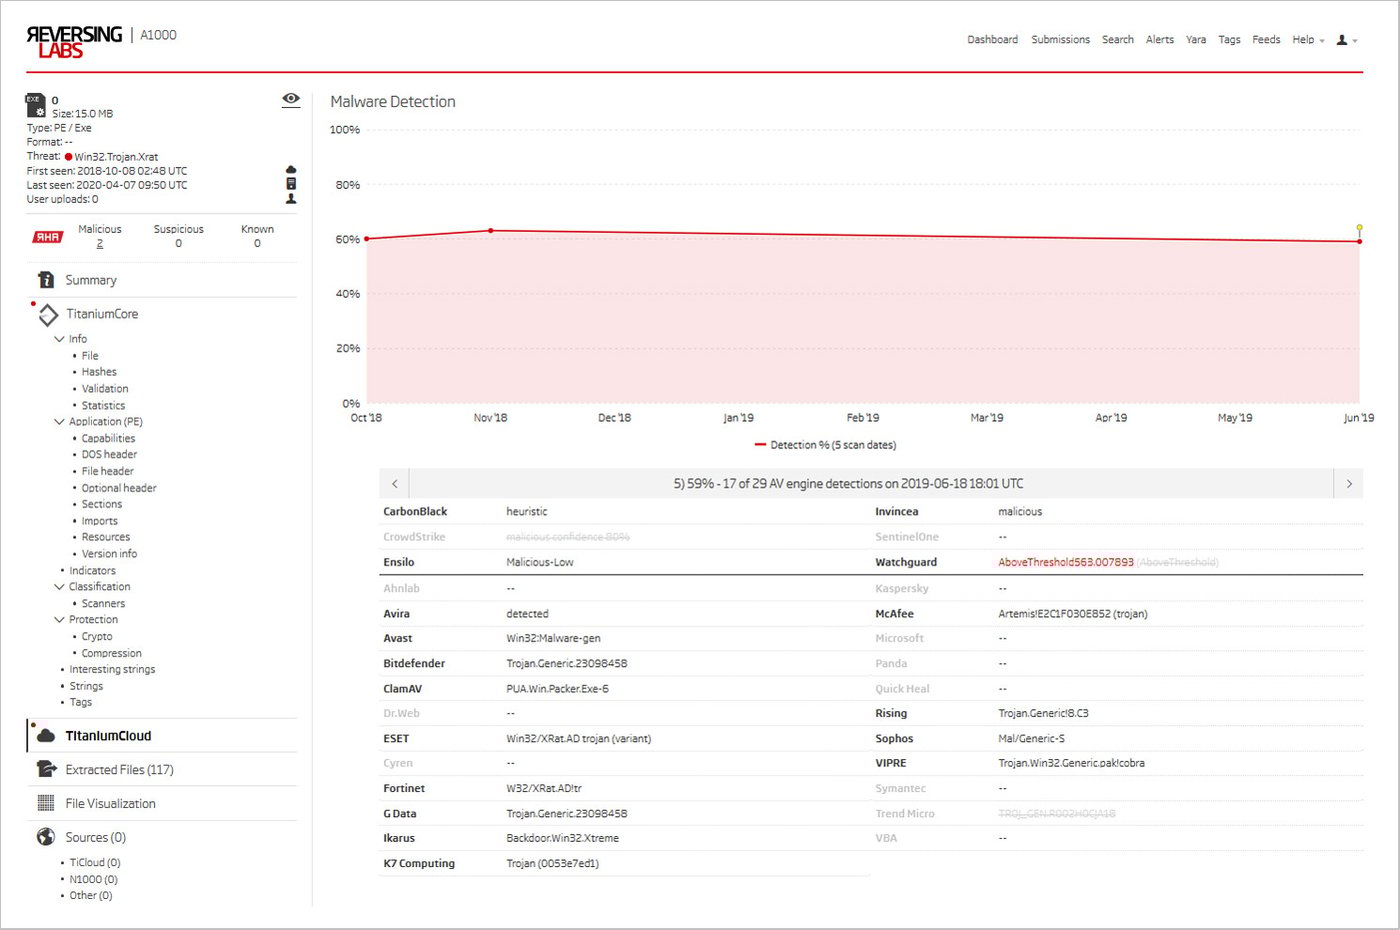1400x930 pixels.
Task: Select Scanners under Classification
Action: (103, 604)
